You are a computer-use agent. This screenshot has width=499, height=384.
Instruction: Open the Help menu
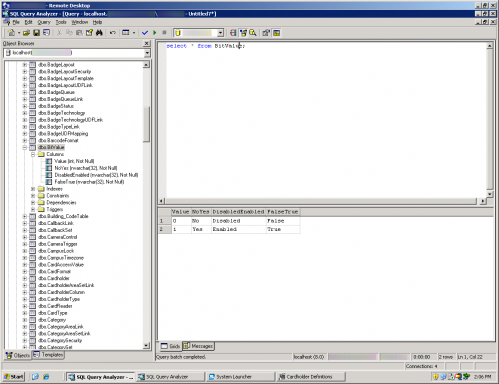click(97, 22)
